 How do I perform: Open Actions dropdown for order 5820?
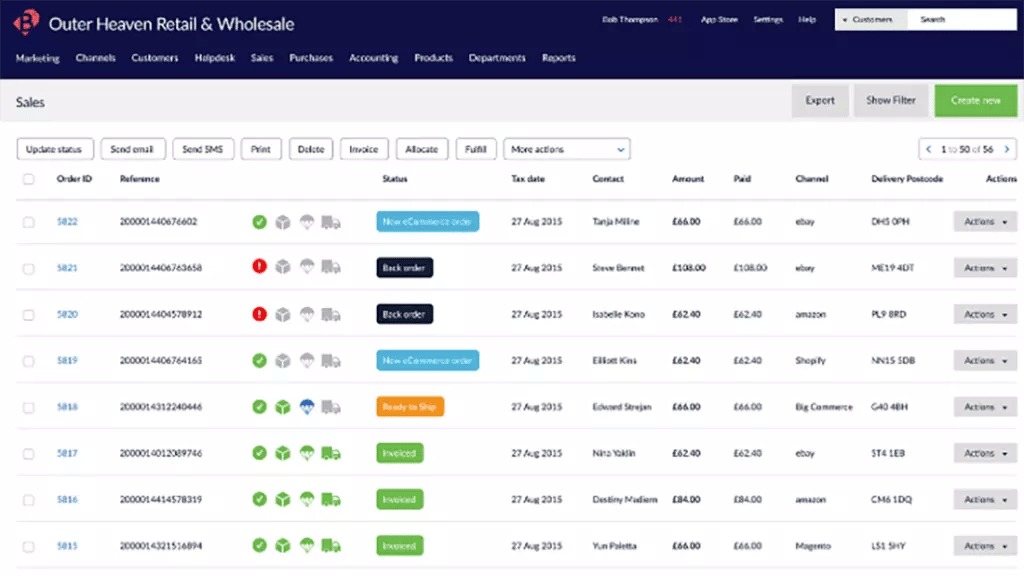985,314
